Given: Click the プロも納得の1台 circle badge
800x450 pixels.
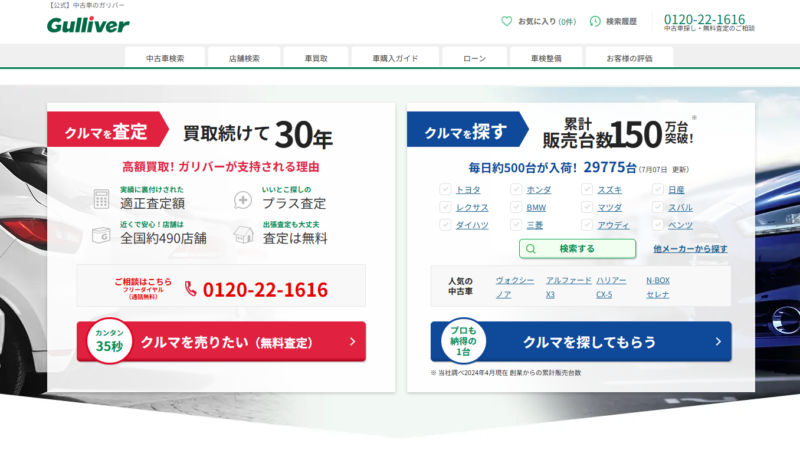Looking at the screenshot, I should [463, 341].
